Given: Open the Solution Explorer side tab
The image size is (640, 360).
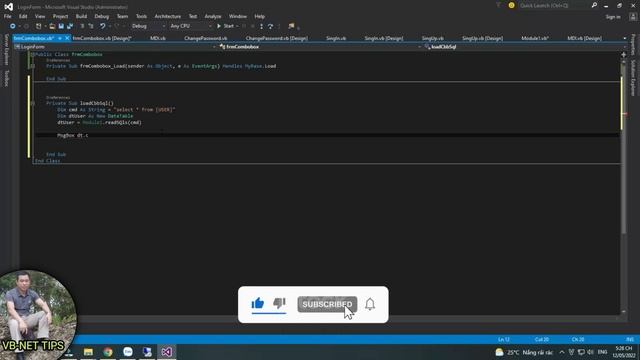Looking at the screenshot, I should 633,78.
